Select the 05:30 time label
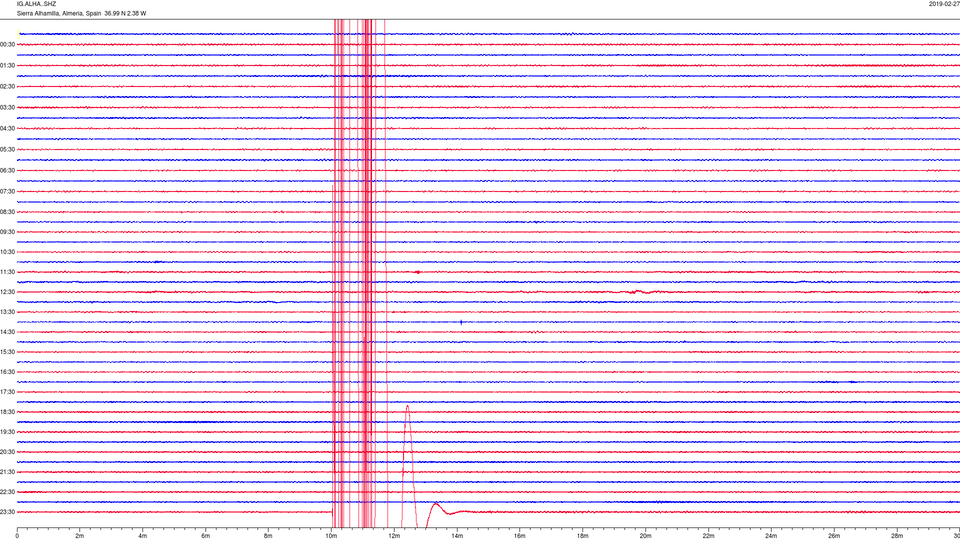960x540 pixels. pyautogui.click(x=7, y=149)
